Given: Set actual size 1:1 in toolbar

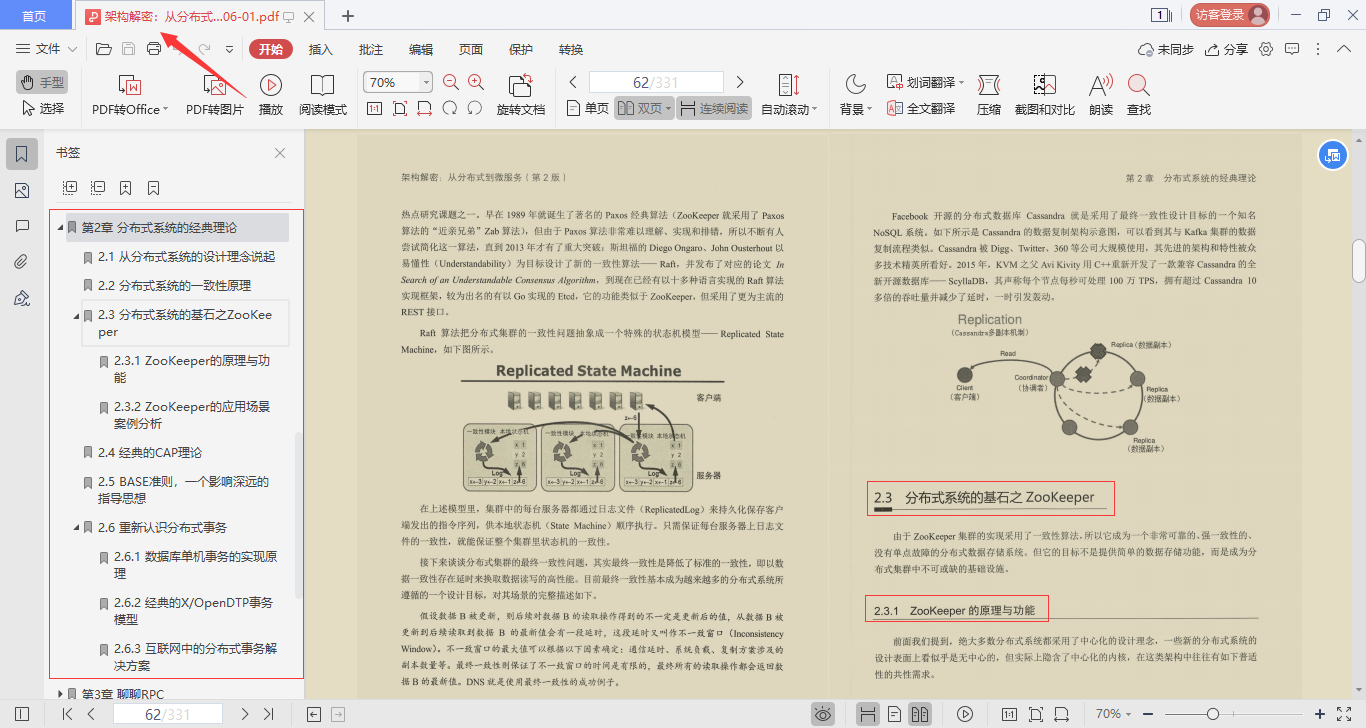Looking at the screenshot, I should click(375, 108).
